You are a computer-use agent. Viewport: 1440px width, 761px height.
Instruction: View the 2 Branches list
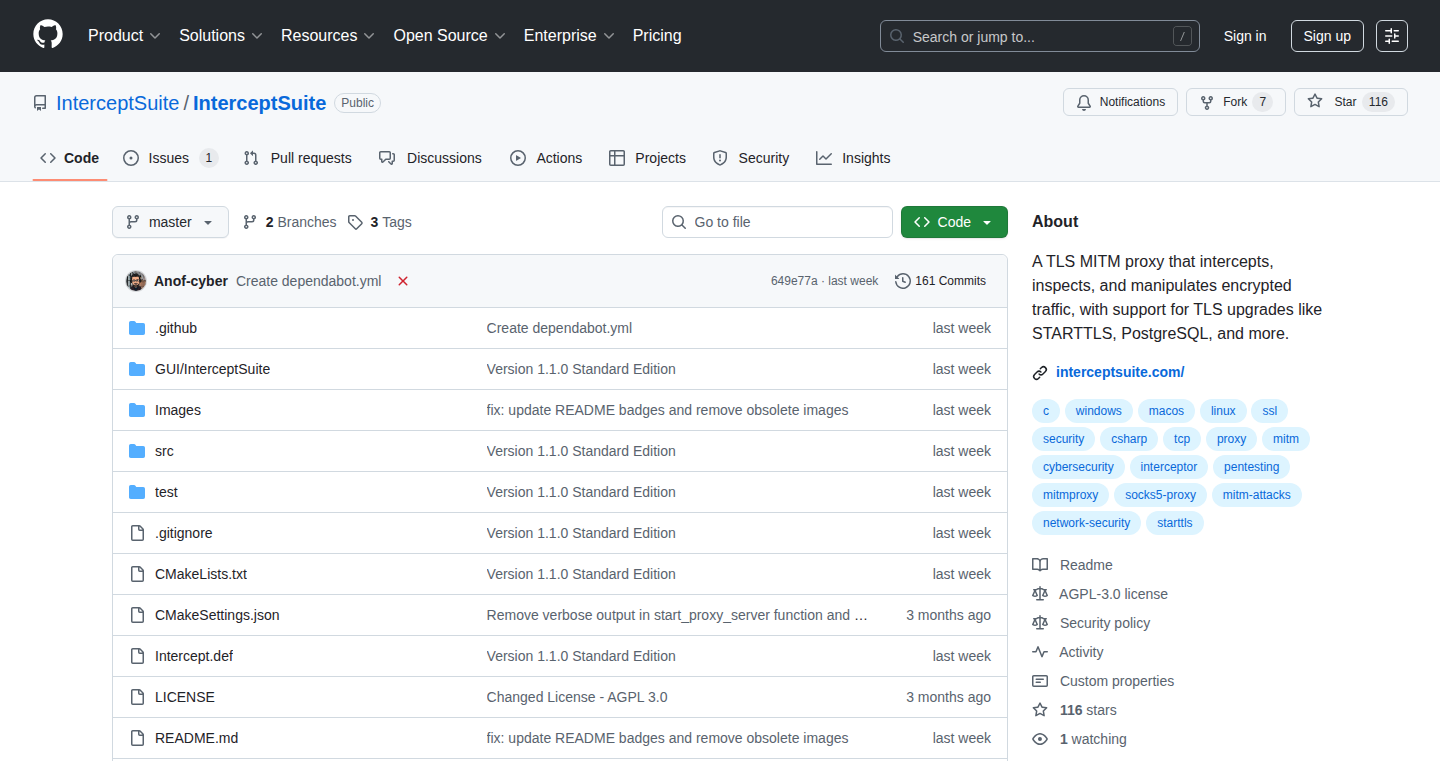point(290,222)
